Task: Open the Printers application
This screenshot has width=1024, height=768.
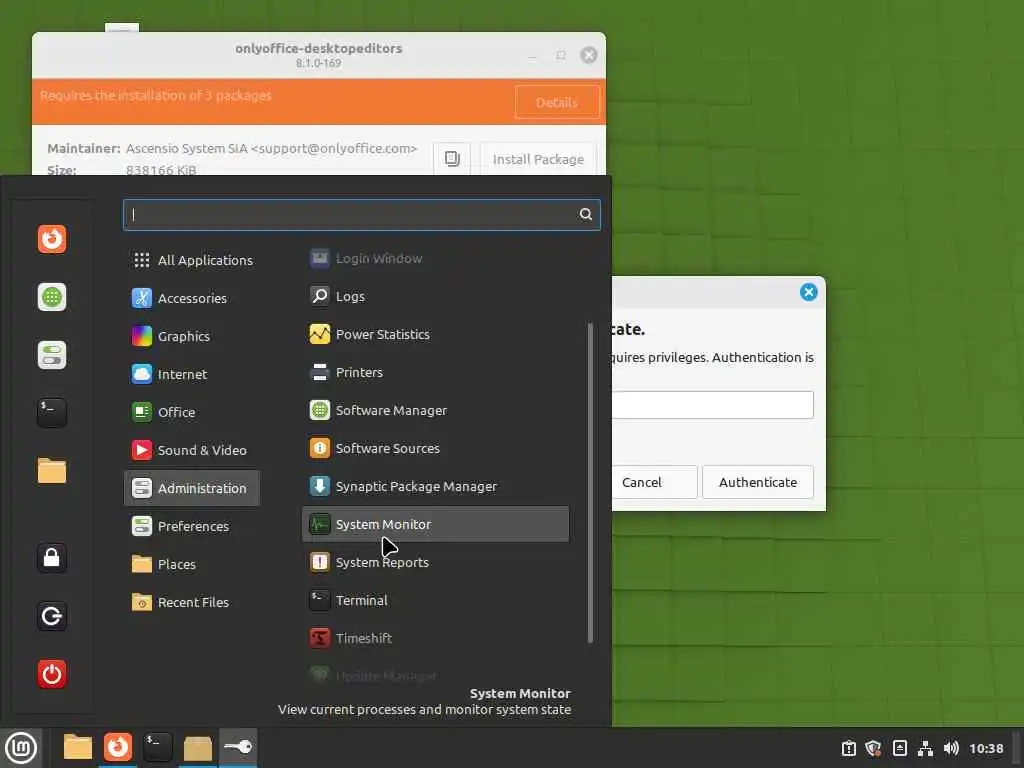Action: [x=435, y=372]
